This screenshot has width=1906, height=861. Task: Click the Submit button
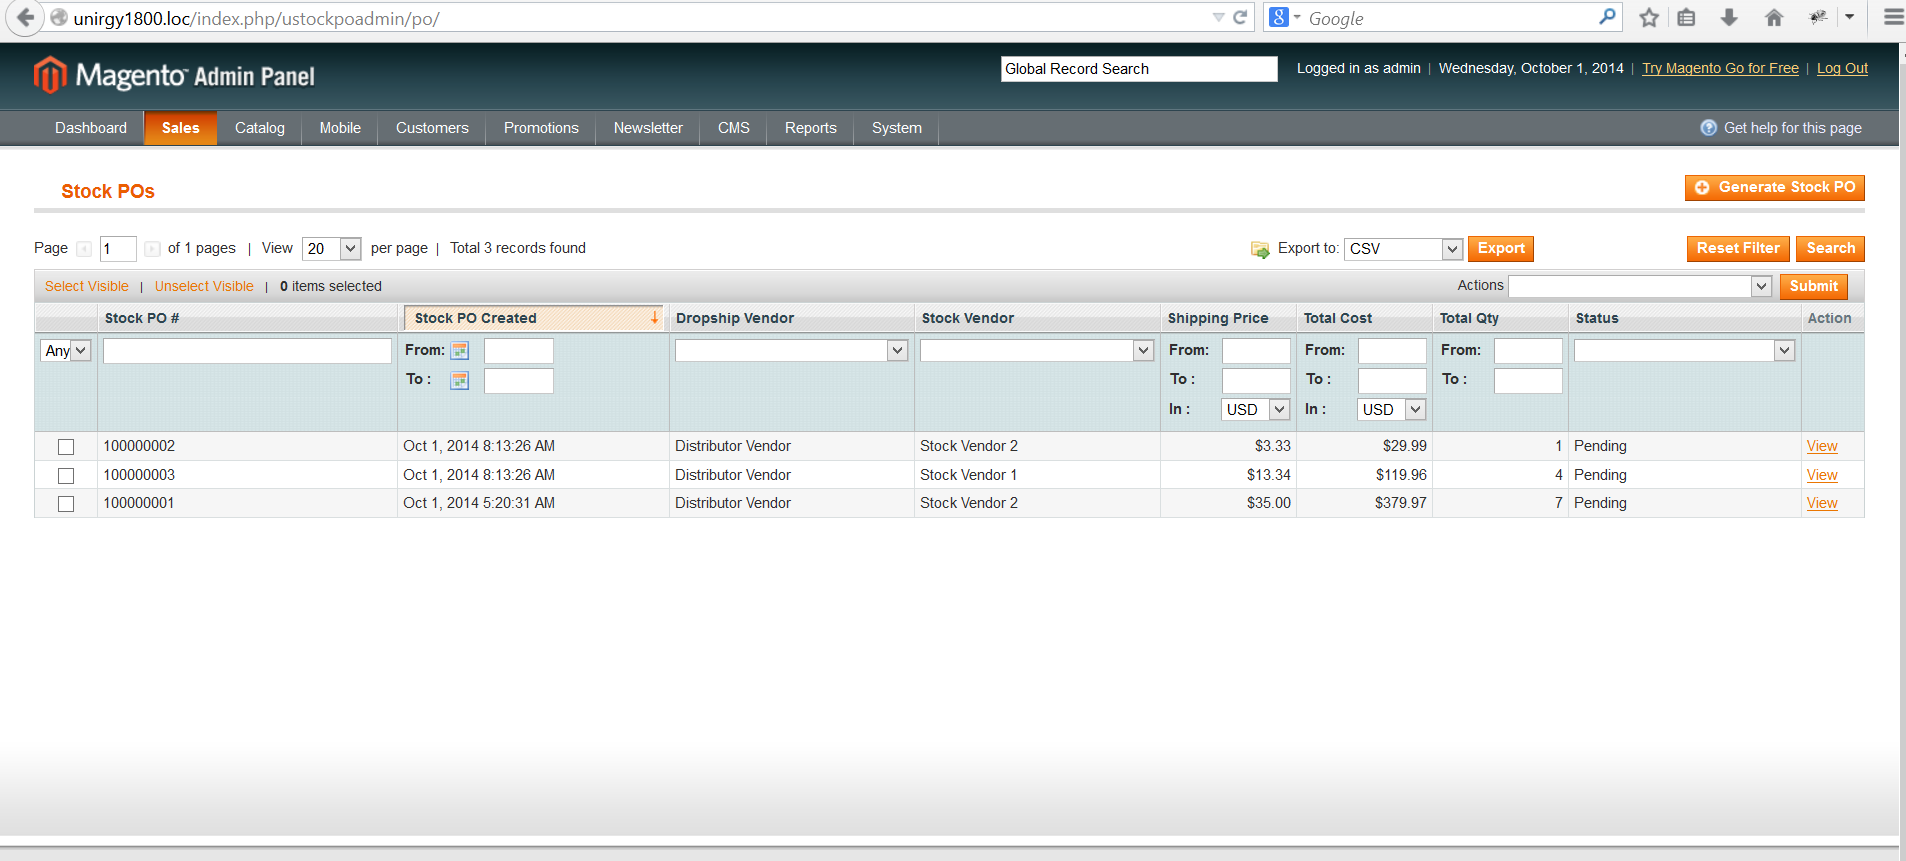tap(1813, 287)
